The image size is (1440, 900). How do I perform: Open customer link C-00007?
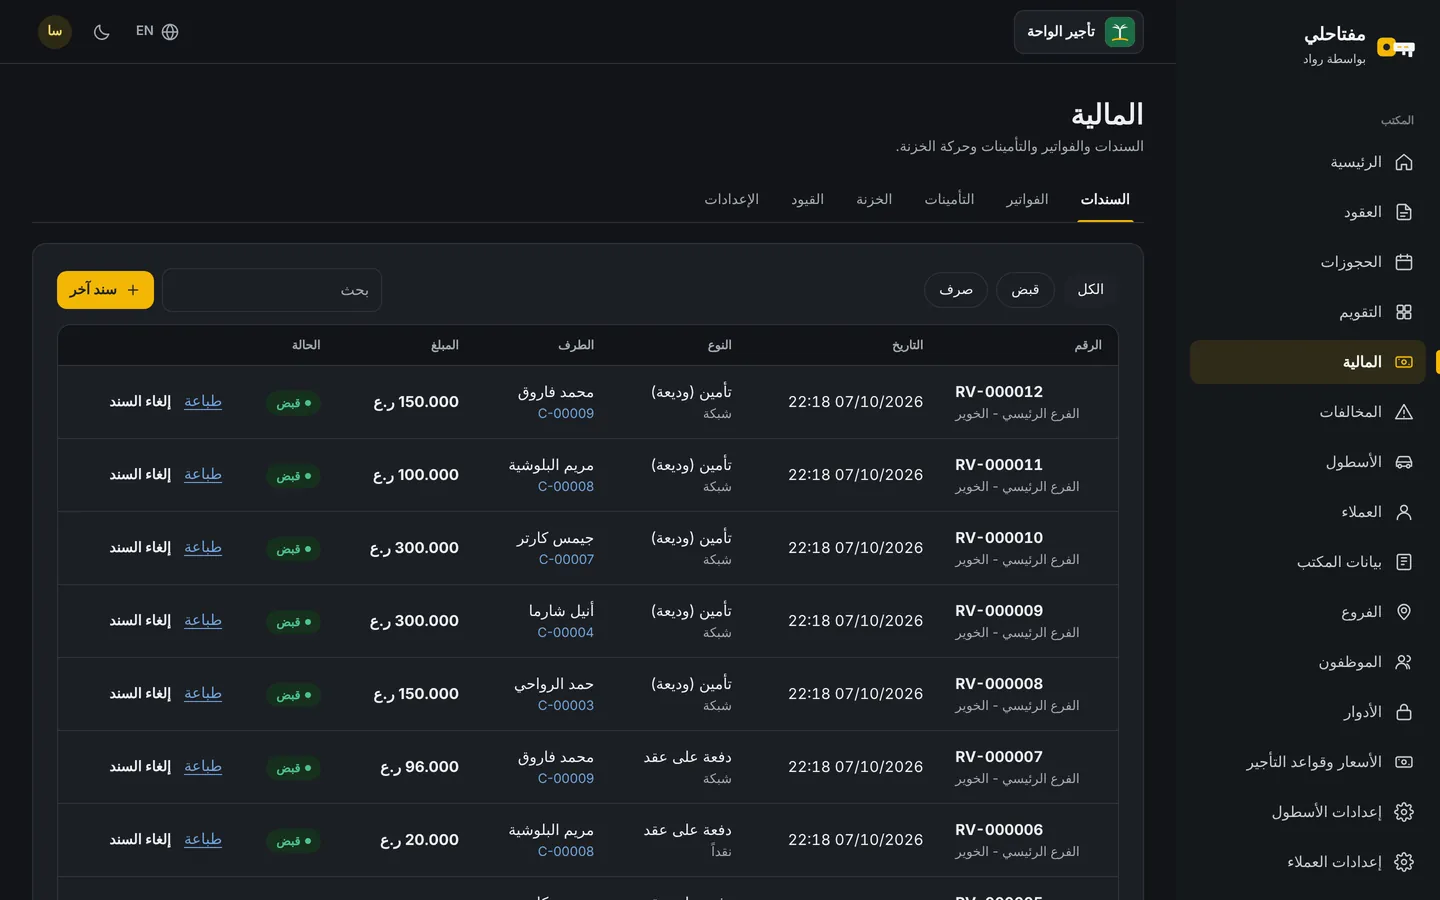(566, 560)
